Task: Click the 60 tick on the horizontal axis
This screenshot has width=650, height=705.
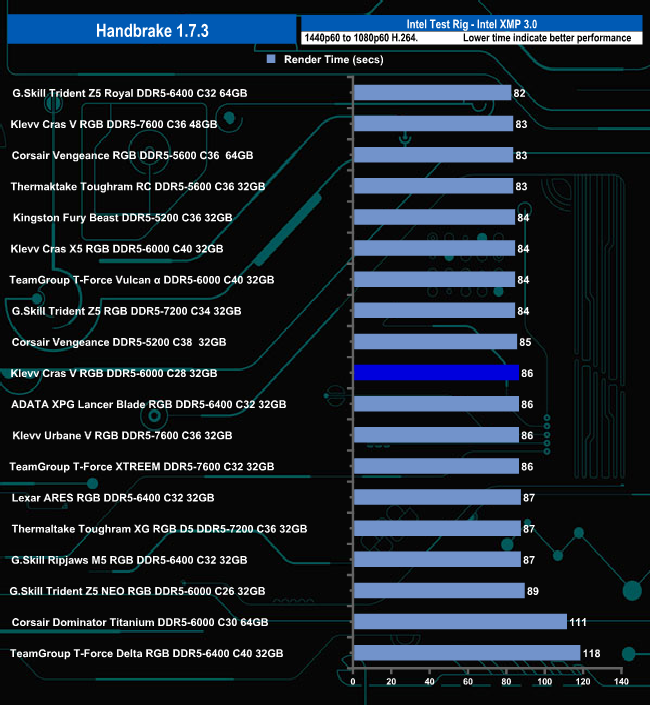Action: pyautogui.click(x=468, y=682)
